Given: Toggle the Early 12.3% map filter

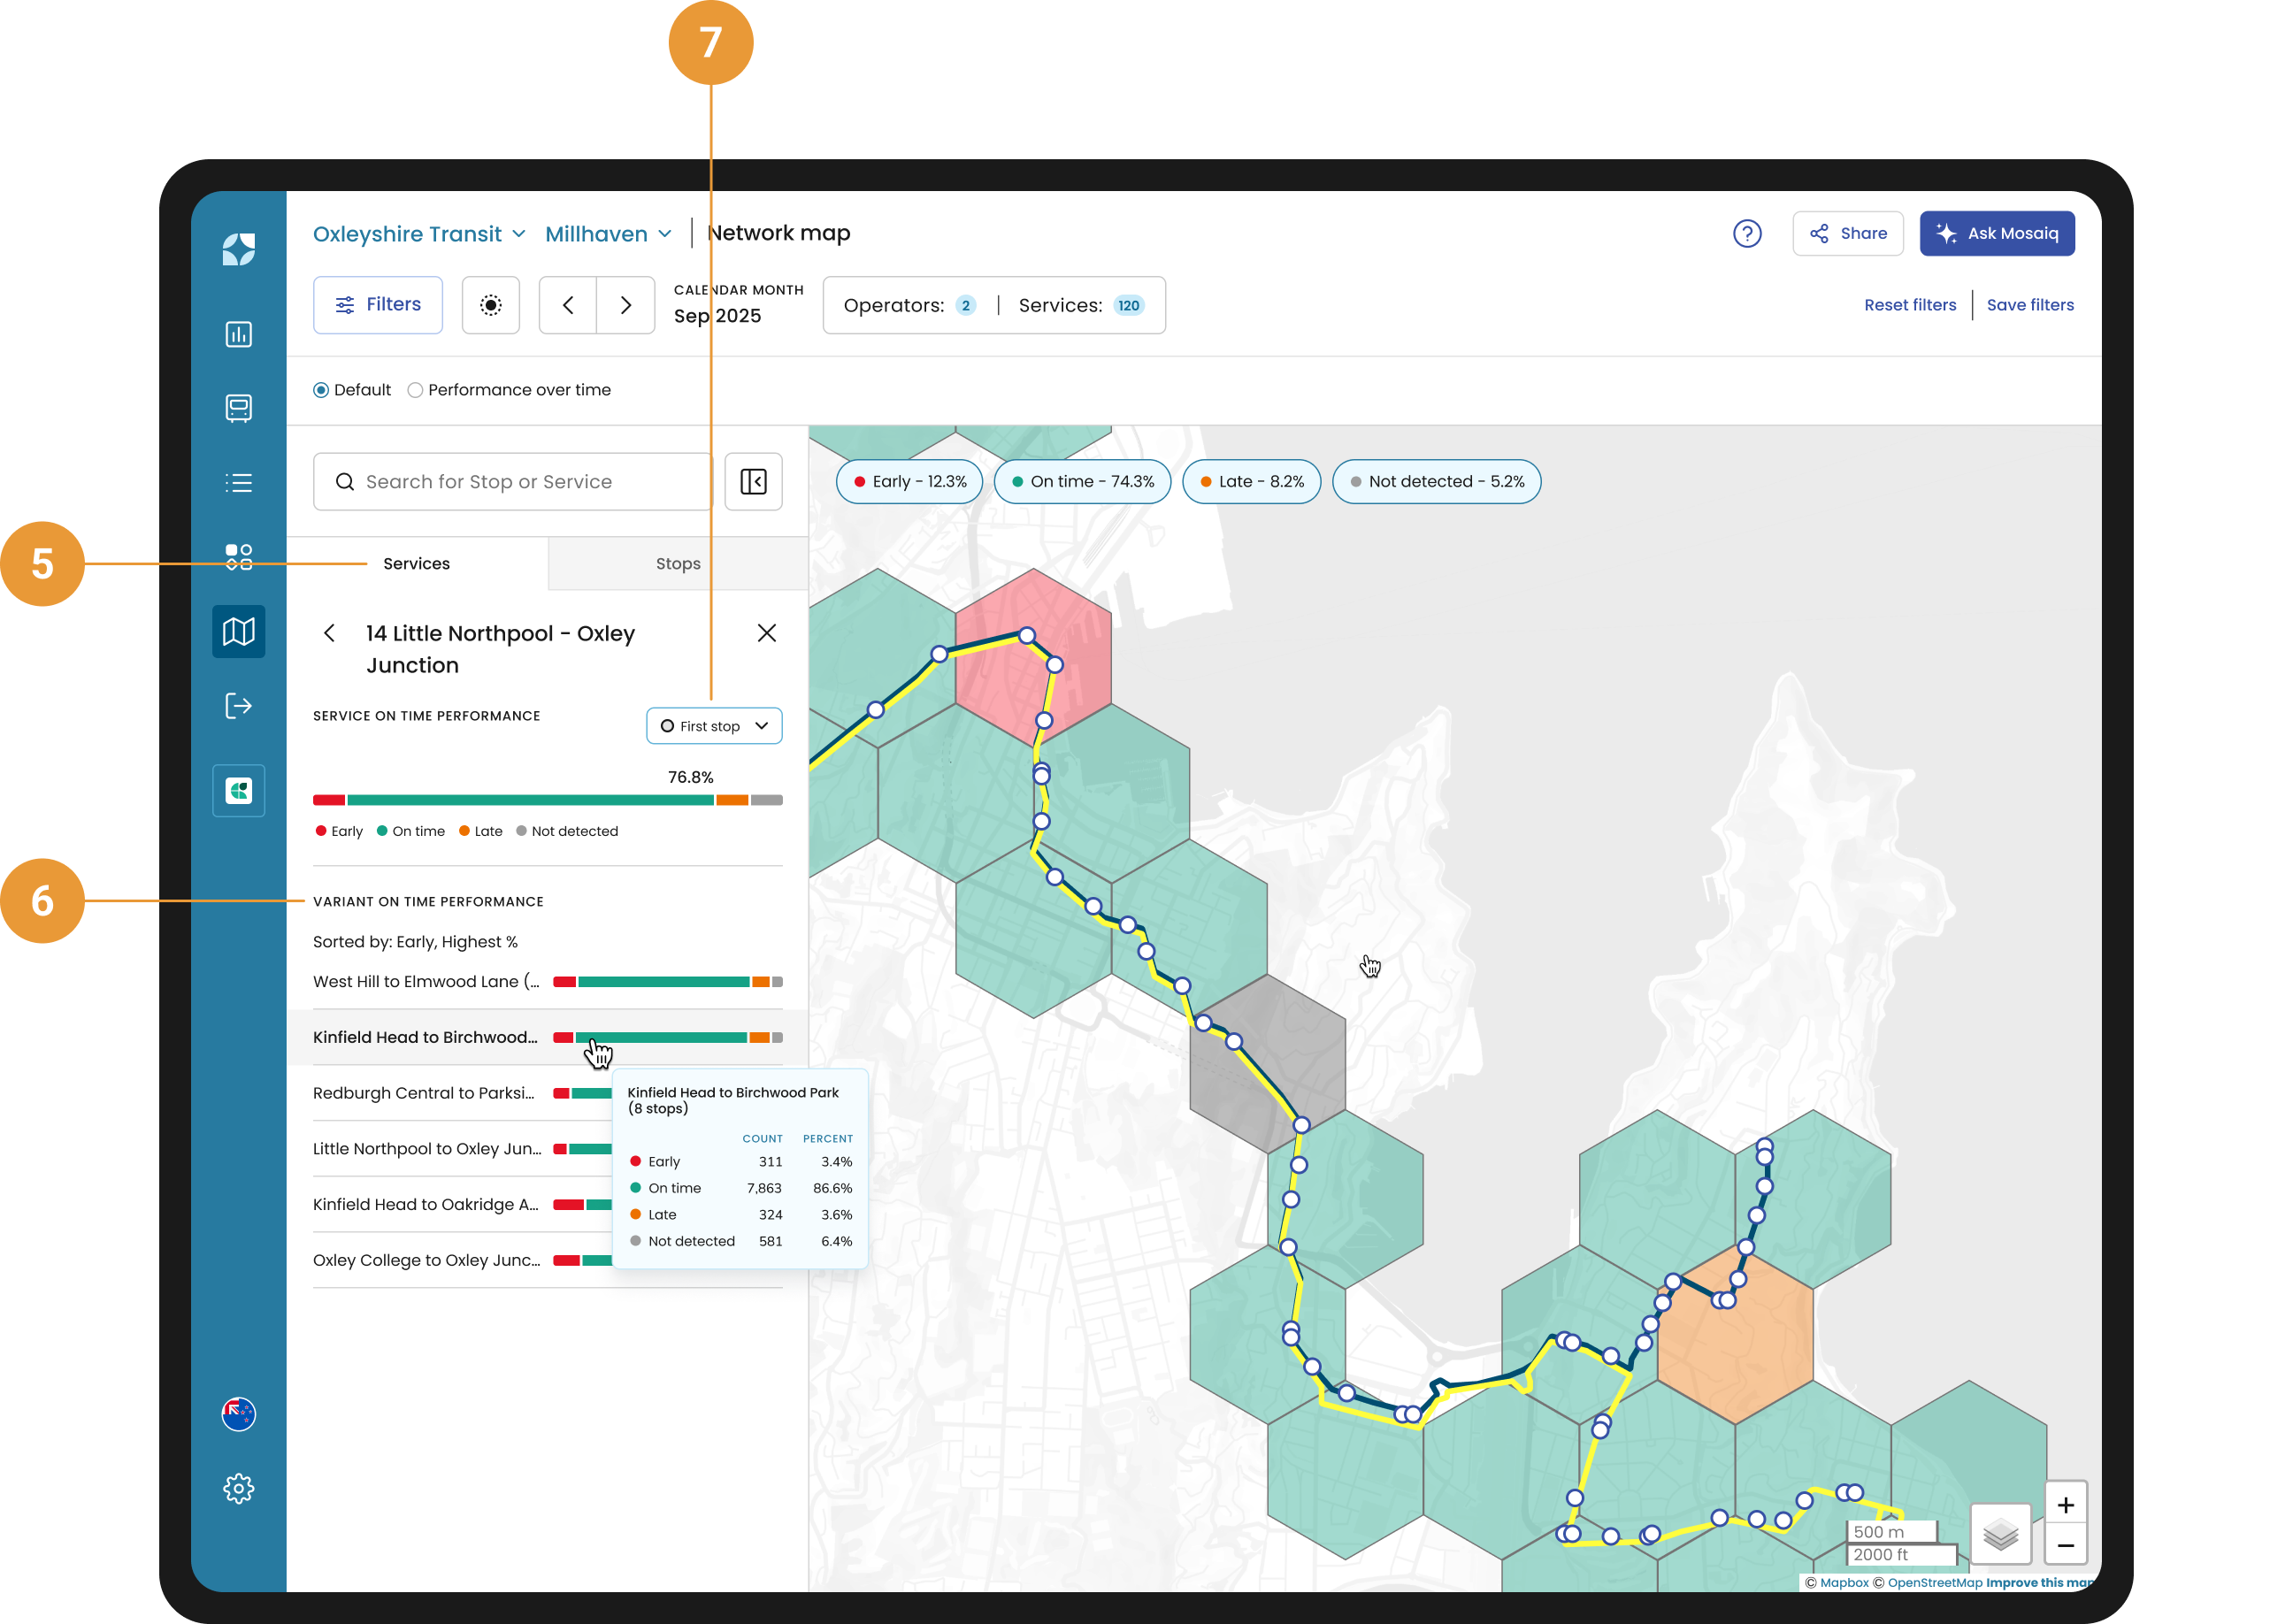Looking at the screenshot, I should 909,482.
